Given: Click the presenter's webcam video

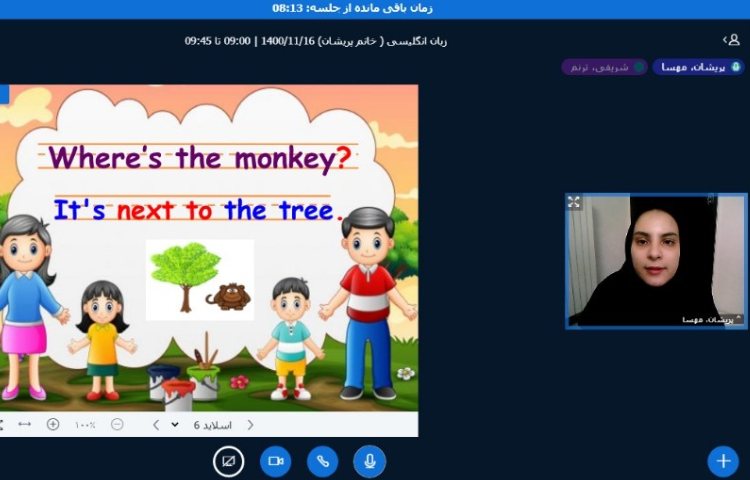Looking at the screenshot, I should tap(656, 260).
